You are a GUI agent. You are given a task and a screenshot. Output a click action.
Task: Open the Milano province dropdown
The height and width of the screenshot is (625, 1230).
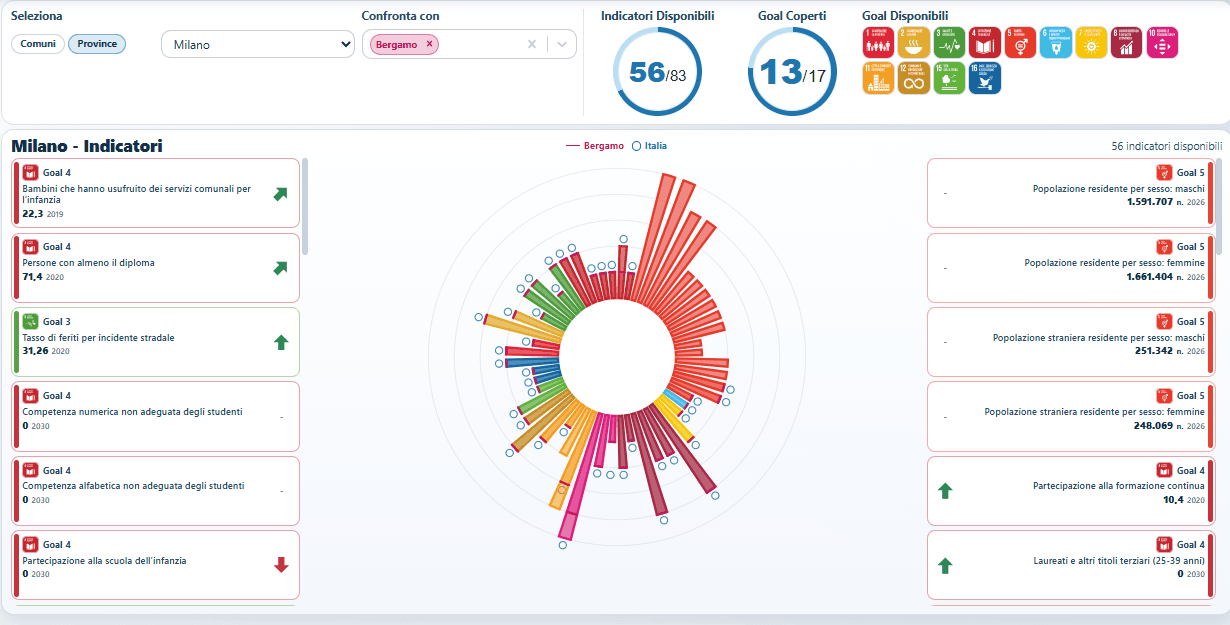(258, 44)
